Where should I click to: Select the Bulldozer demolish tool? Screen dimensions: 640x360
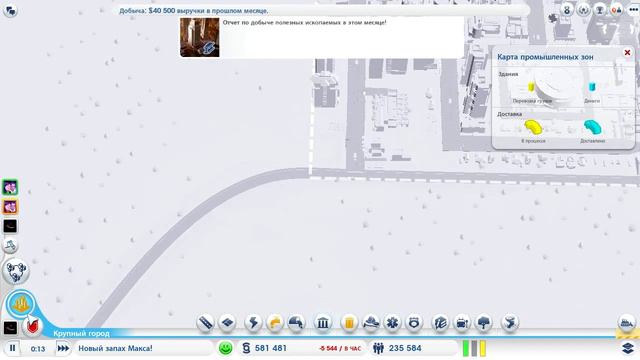coord(627,323)
